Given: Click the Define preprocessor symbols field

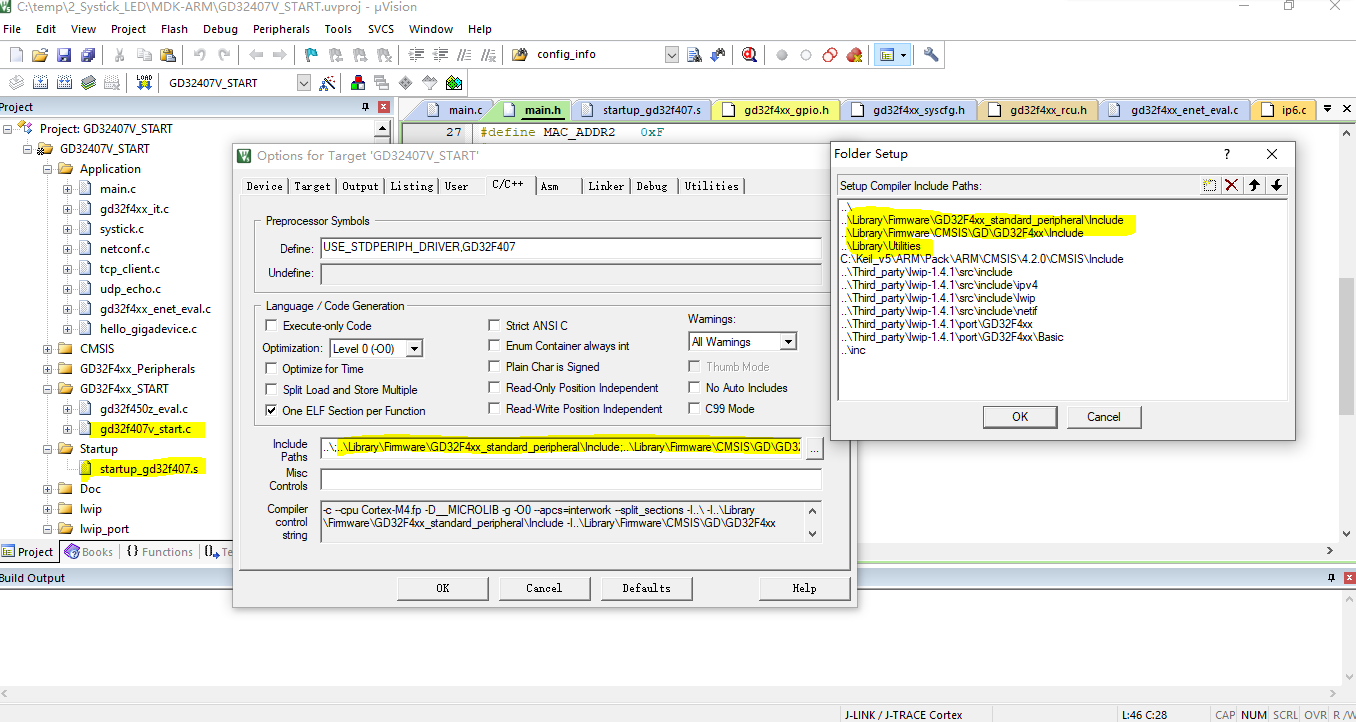Looking at the screenshot, I should (570, 248).
